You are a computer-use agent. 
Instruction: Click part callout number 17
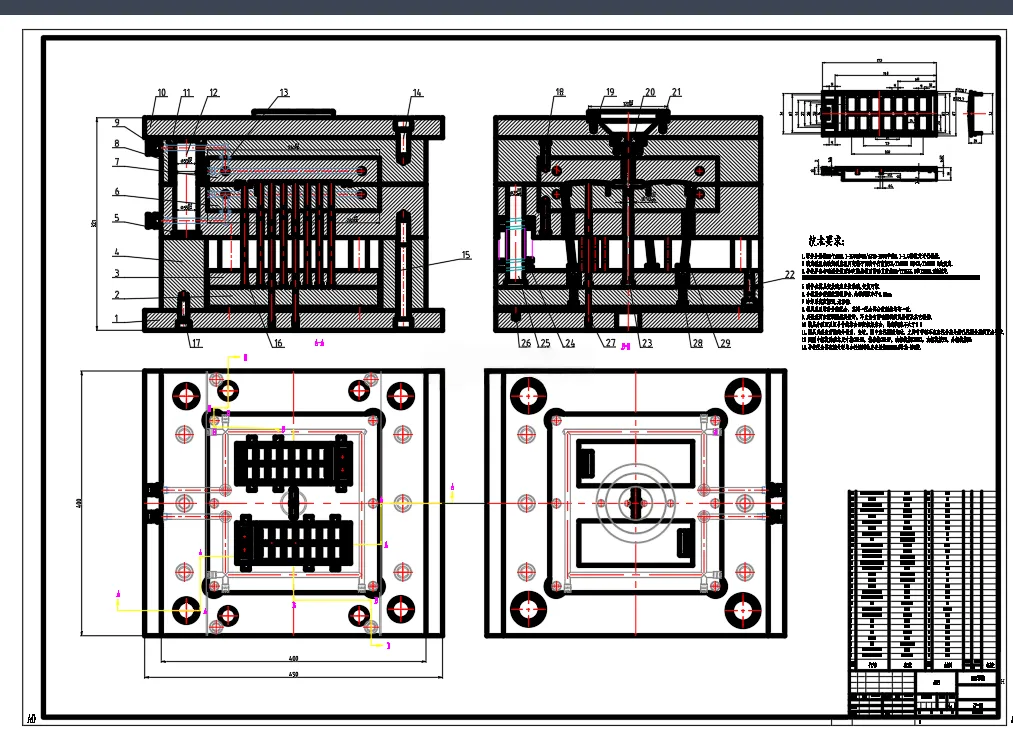[196, 343]
